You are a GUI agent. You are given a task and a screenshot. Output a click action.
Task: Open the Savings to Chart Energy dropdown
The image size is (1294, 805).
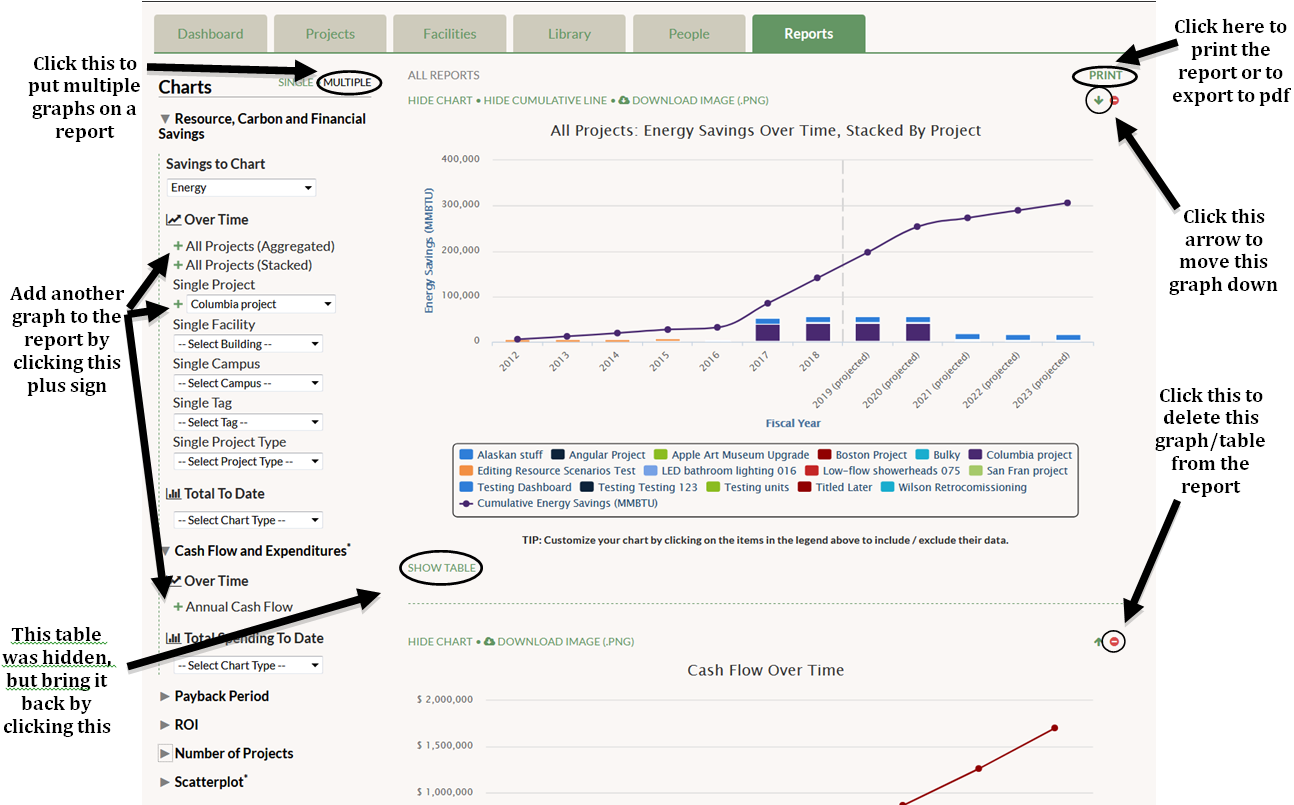[x=241, y=188]
